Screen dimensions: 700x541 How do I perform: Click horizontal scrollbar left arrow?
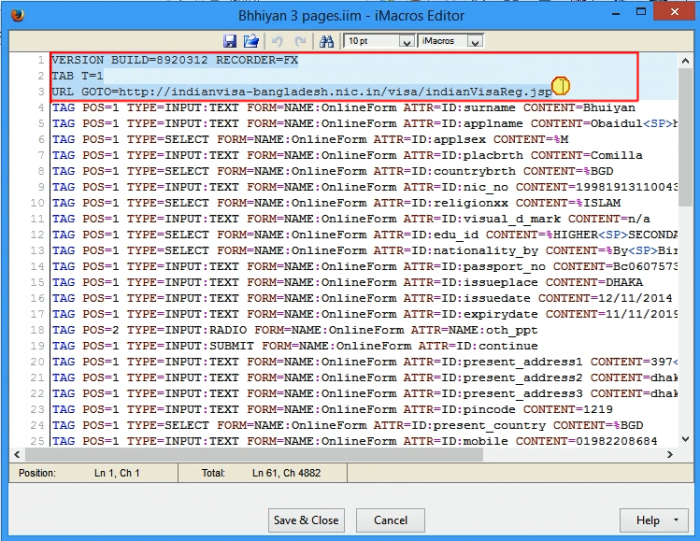click(17, 454)
